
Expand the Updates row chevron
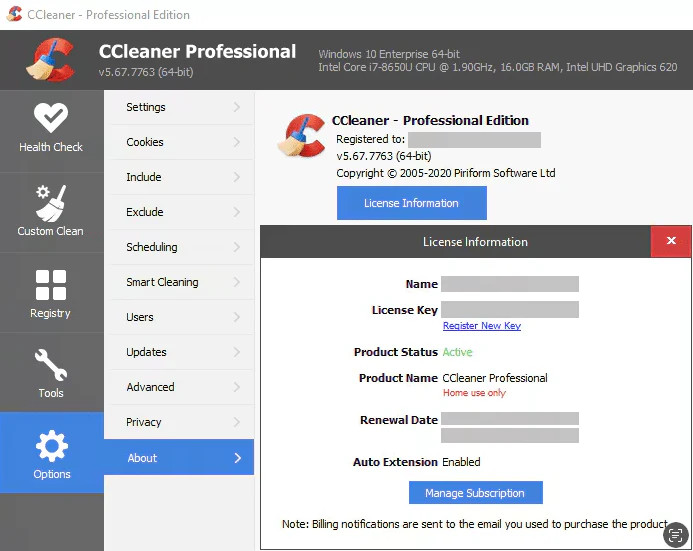(237, 352)
